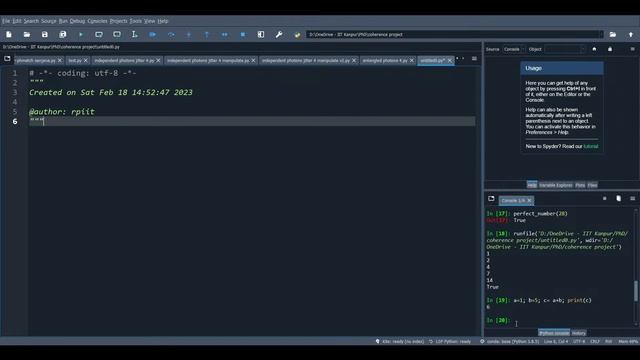
Task: Open the Projects menu
Action: (x=118, y=21)
